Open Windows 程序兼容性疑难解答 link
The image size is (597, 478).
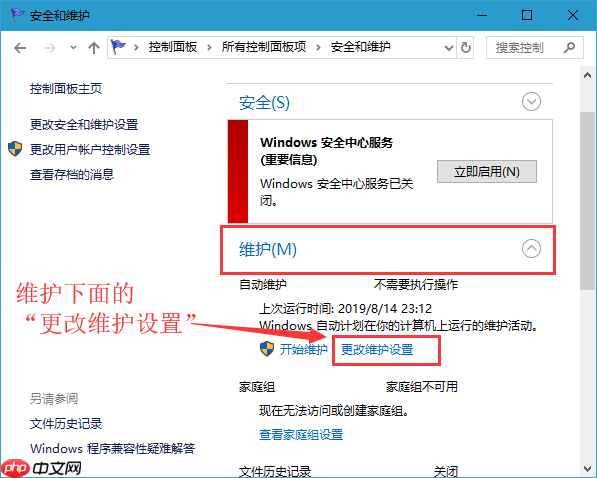tap(113, 448)
